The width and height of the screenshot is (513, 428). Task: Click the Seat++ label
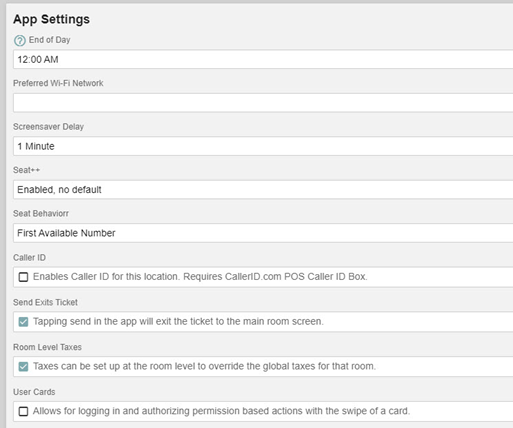point(26,170)
